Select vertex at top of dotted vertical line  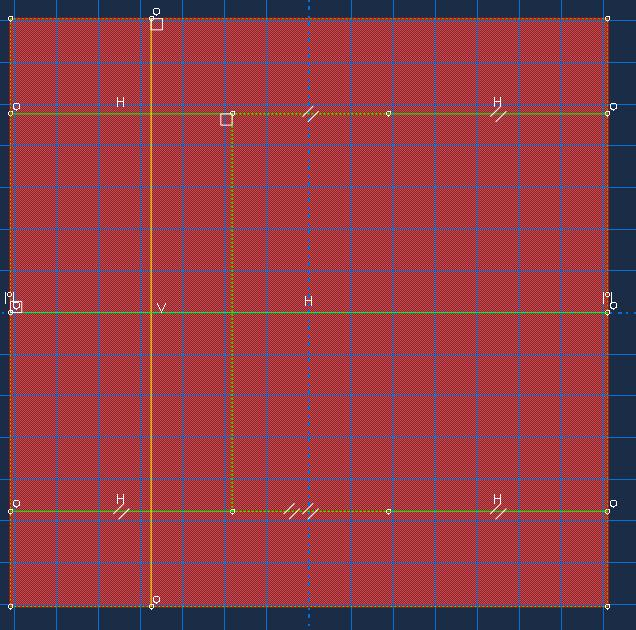pyautogui.click(x=232, y=113)
